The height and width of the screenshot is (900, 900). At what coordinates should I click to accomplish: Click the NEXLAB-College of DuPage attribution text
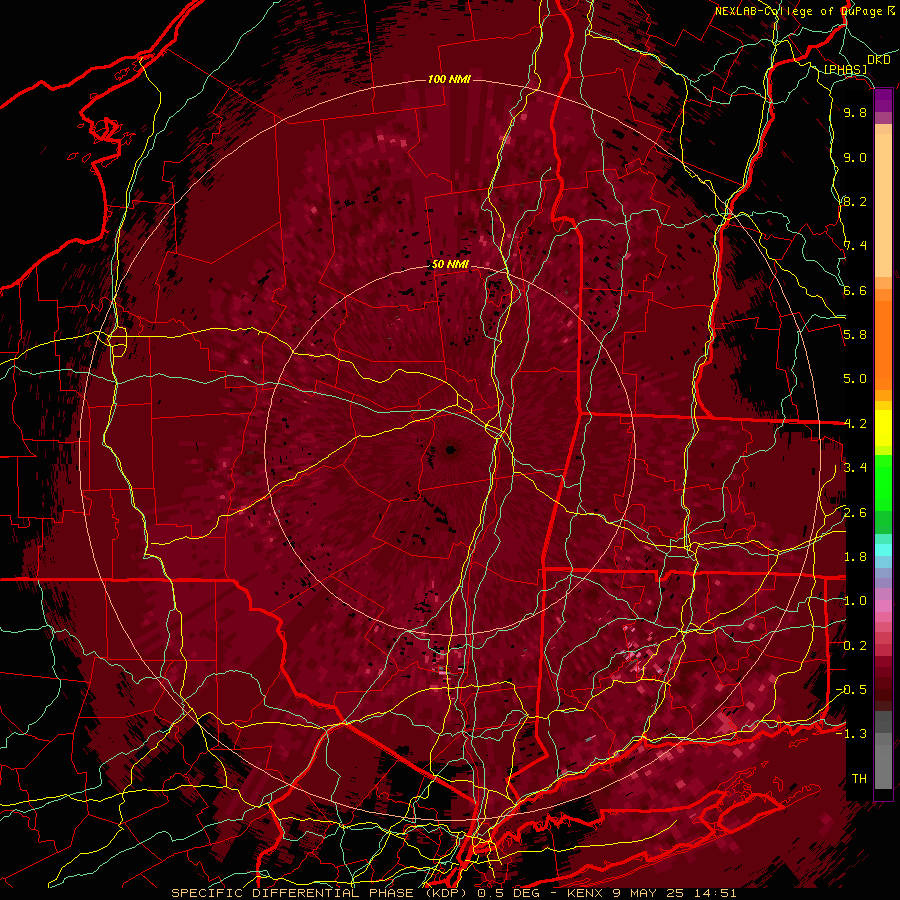[798, 11]
